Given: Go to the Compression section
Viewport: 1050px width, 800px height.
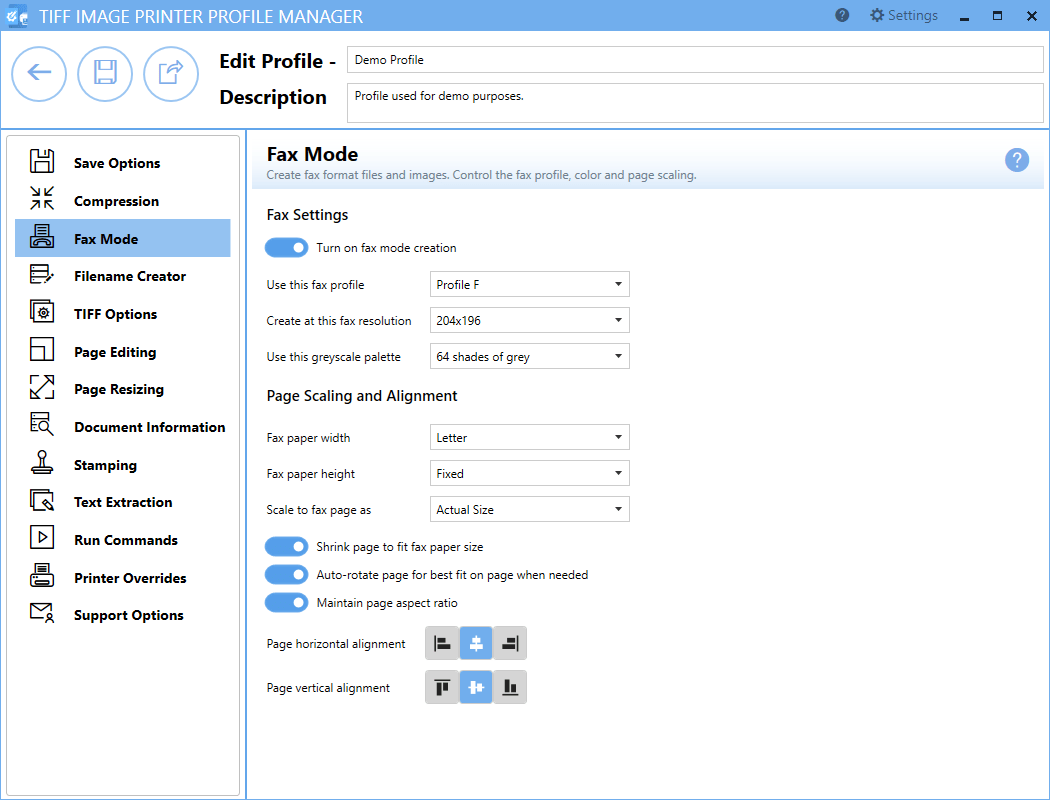Looking at the screenshot, I should coord(116,201).
